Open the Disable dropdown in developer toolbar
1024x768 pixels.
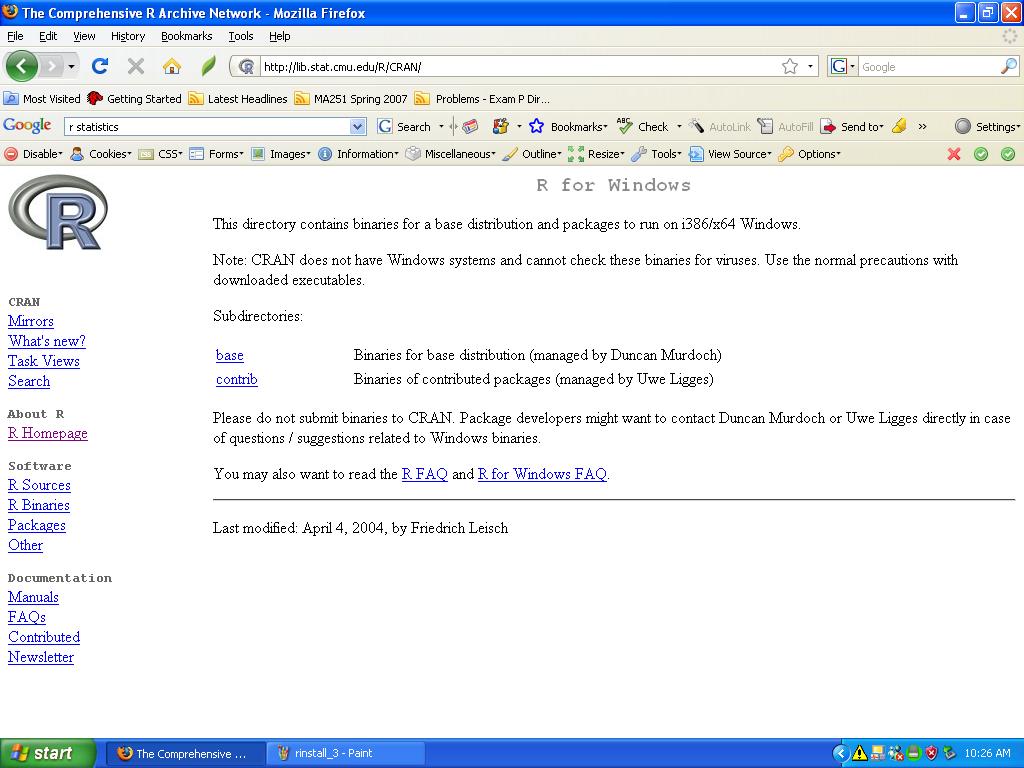[35, 154]
